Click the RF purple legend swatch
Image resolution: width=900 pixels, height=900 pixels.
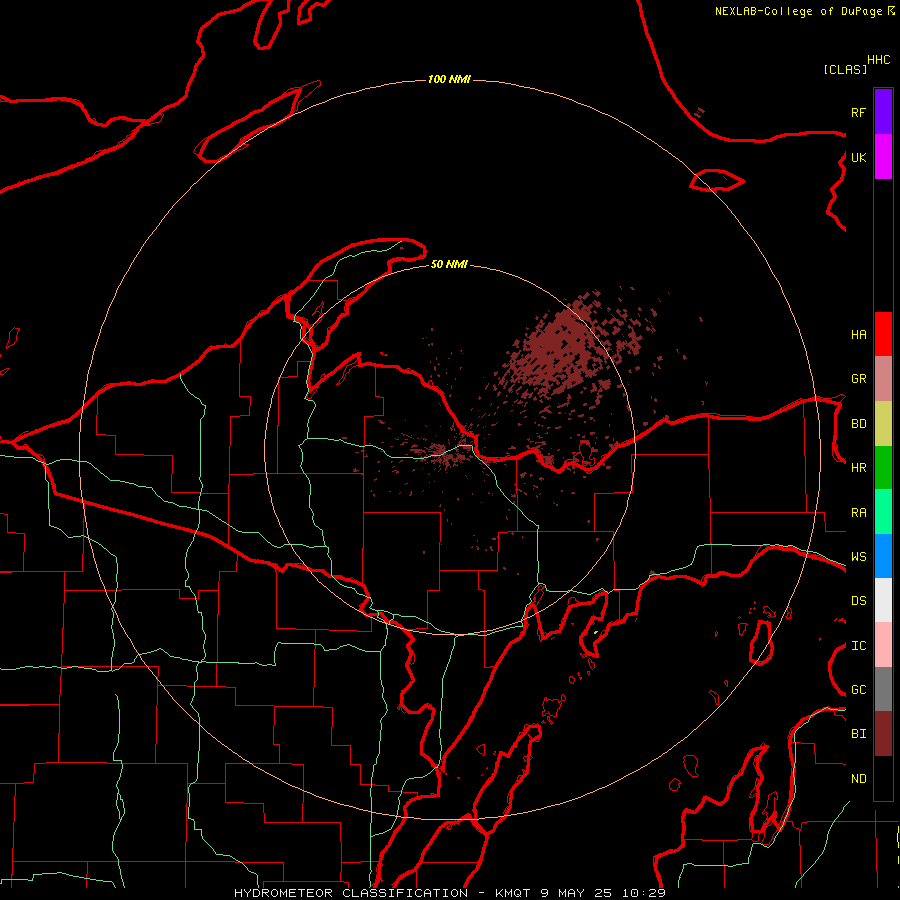point(883,112)
